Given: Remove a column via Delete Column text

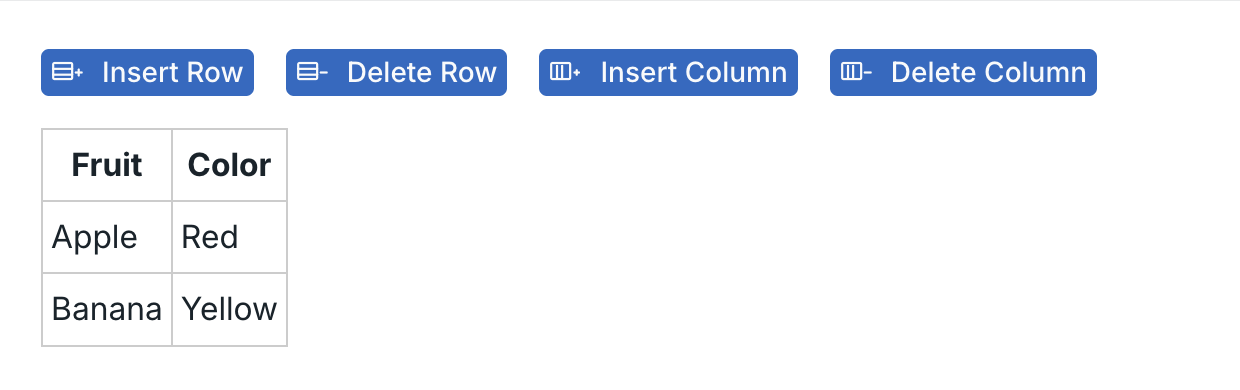Looking at the screenshot, I should [x=988, y=72].
